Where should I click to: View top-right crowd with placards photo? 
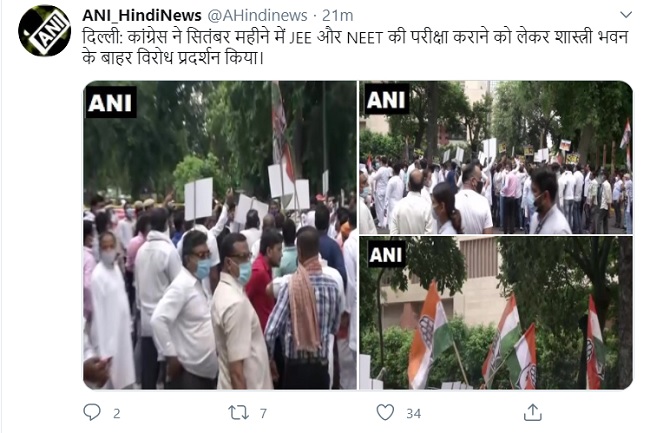(496, 157)
